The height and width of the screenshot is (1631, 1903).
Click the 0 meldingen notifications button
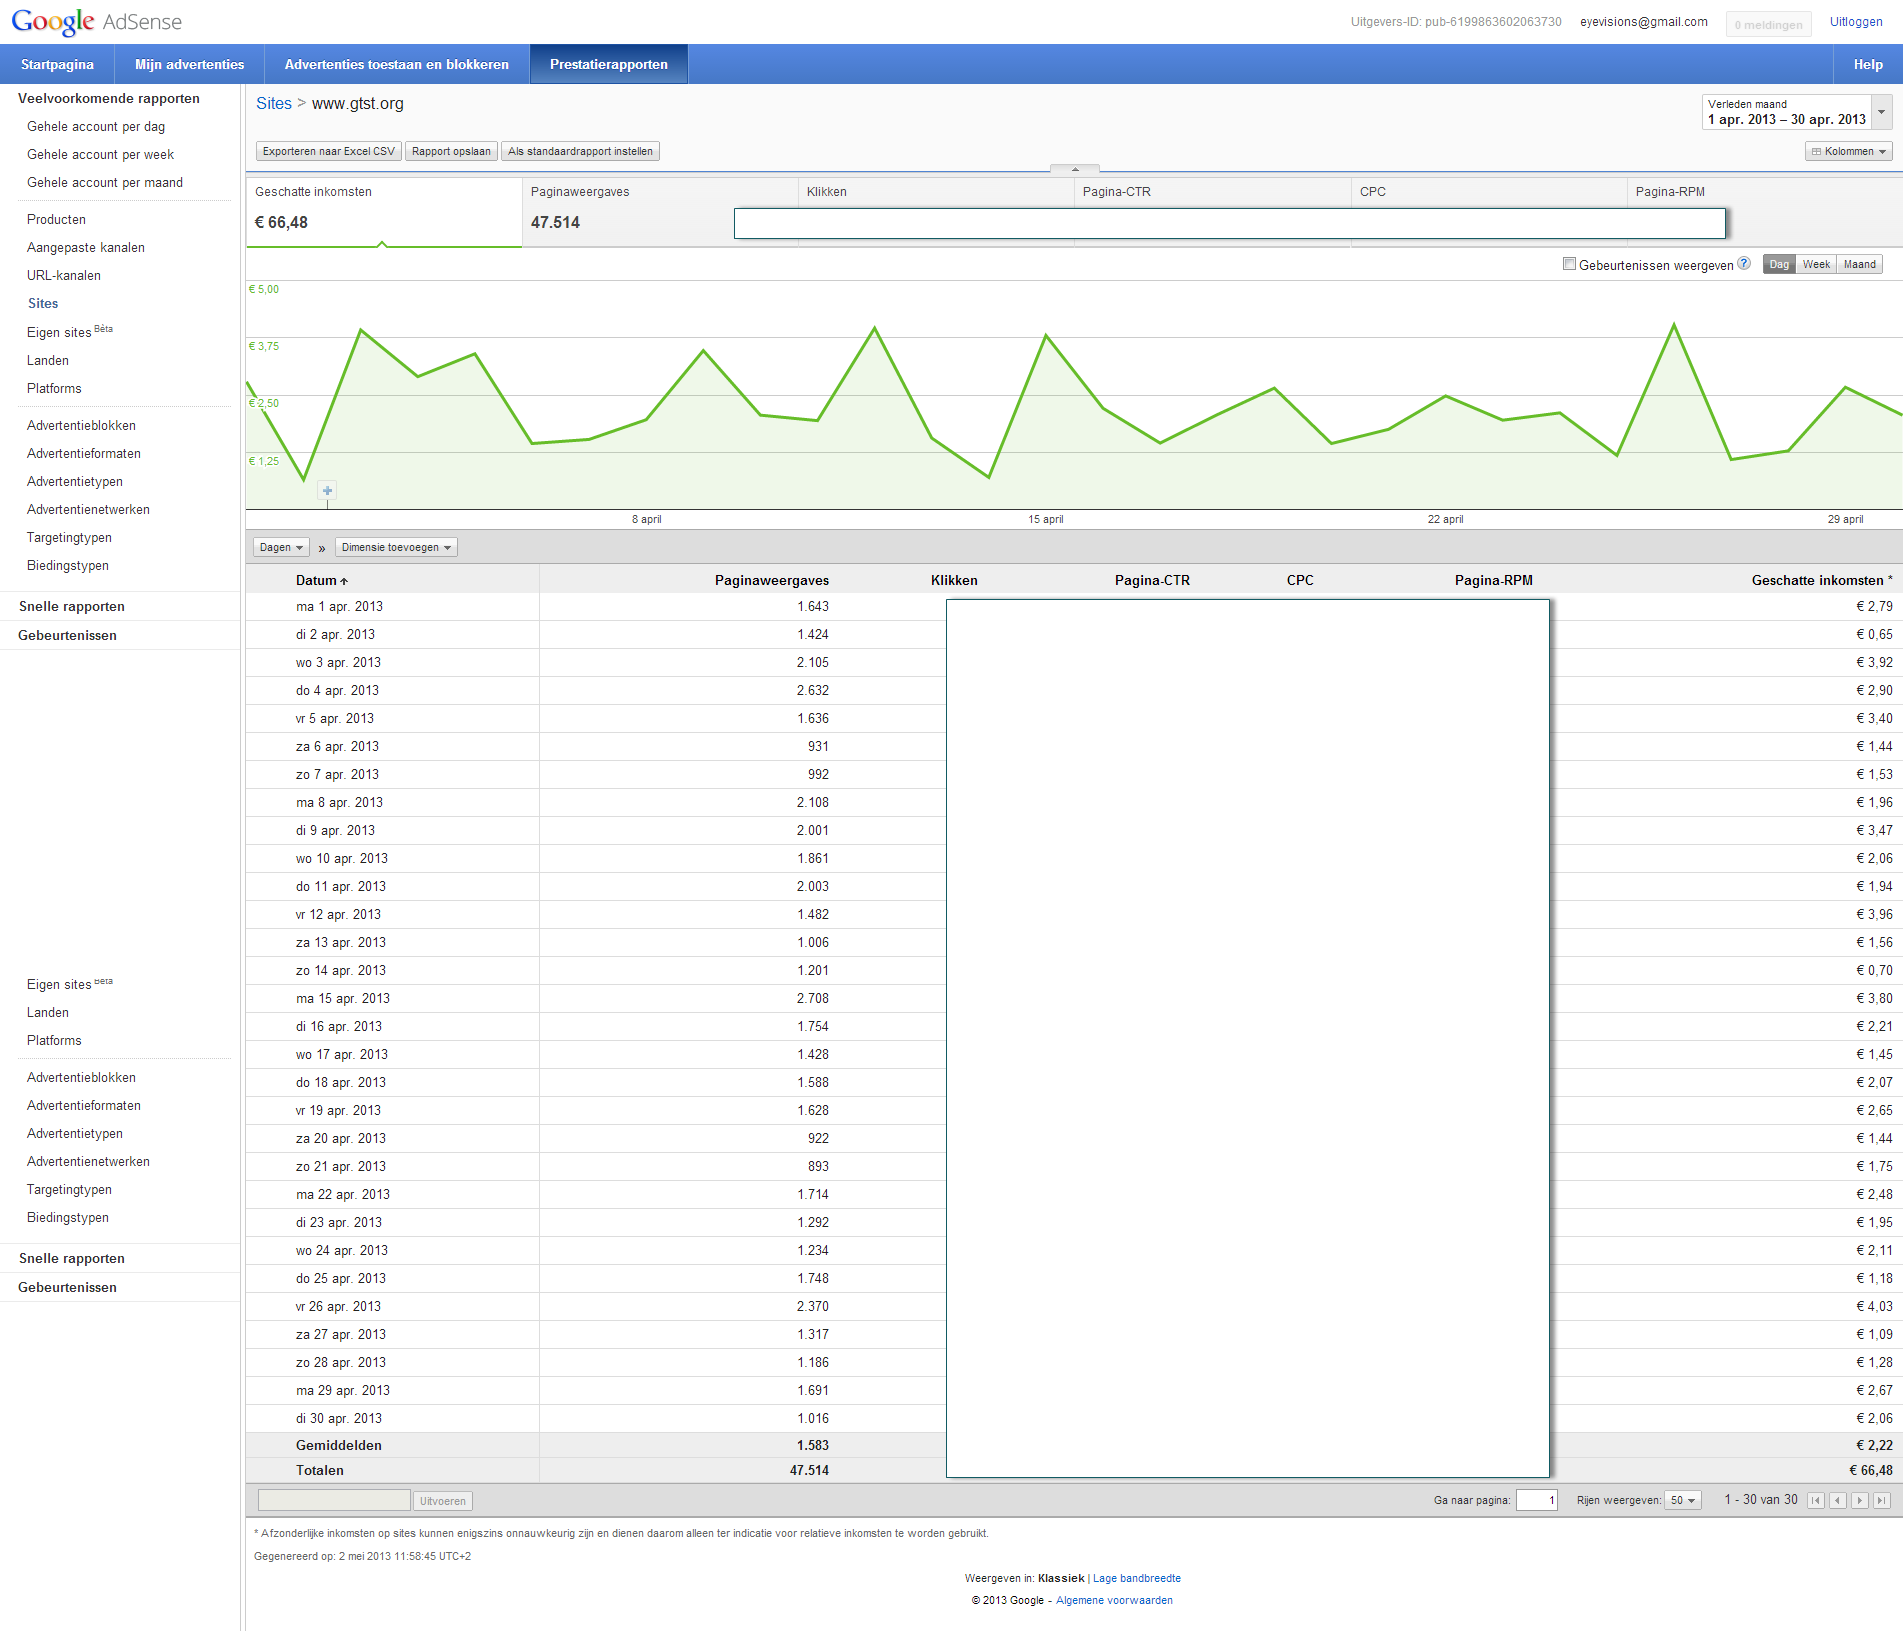(x=1768, y=25)
